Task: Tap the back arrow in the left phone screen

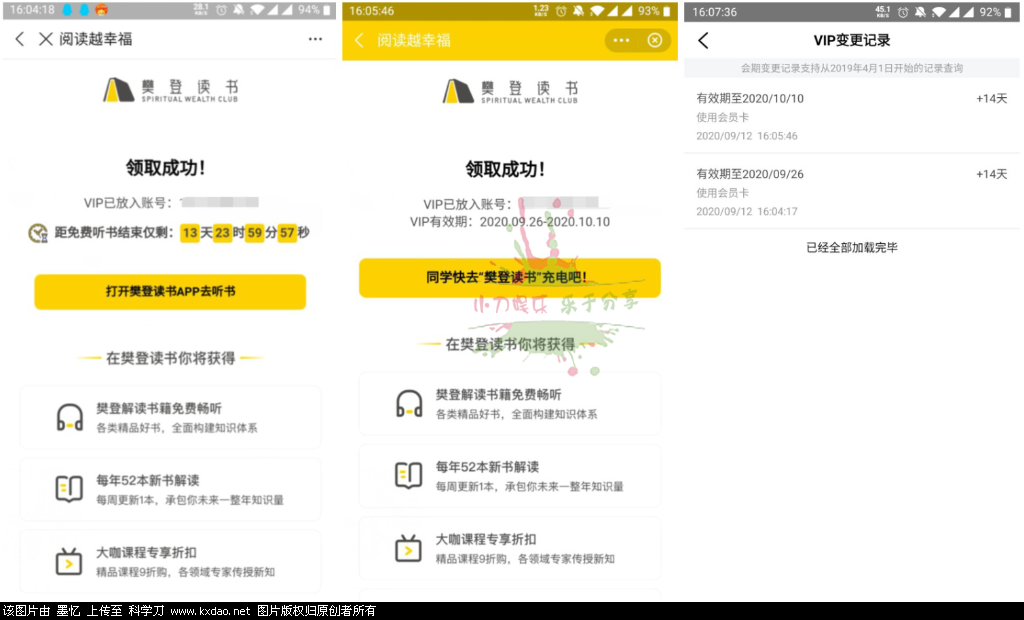Action: pos(20,39)
